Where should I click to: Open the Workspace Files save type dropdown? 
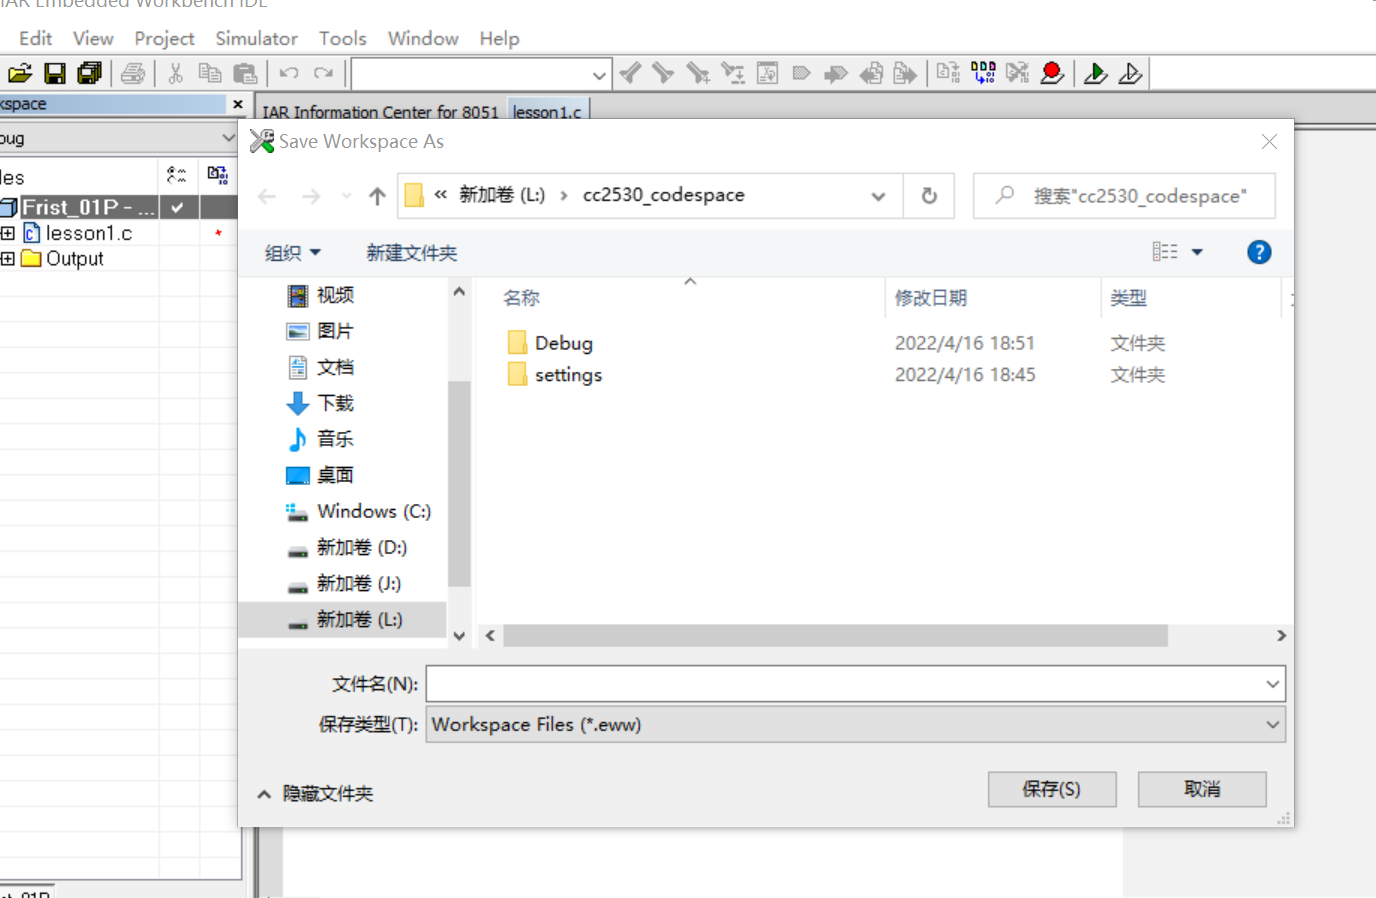click(x=1272, y=724)
